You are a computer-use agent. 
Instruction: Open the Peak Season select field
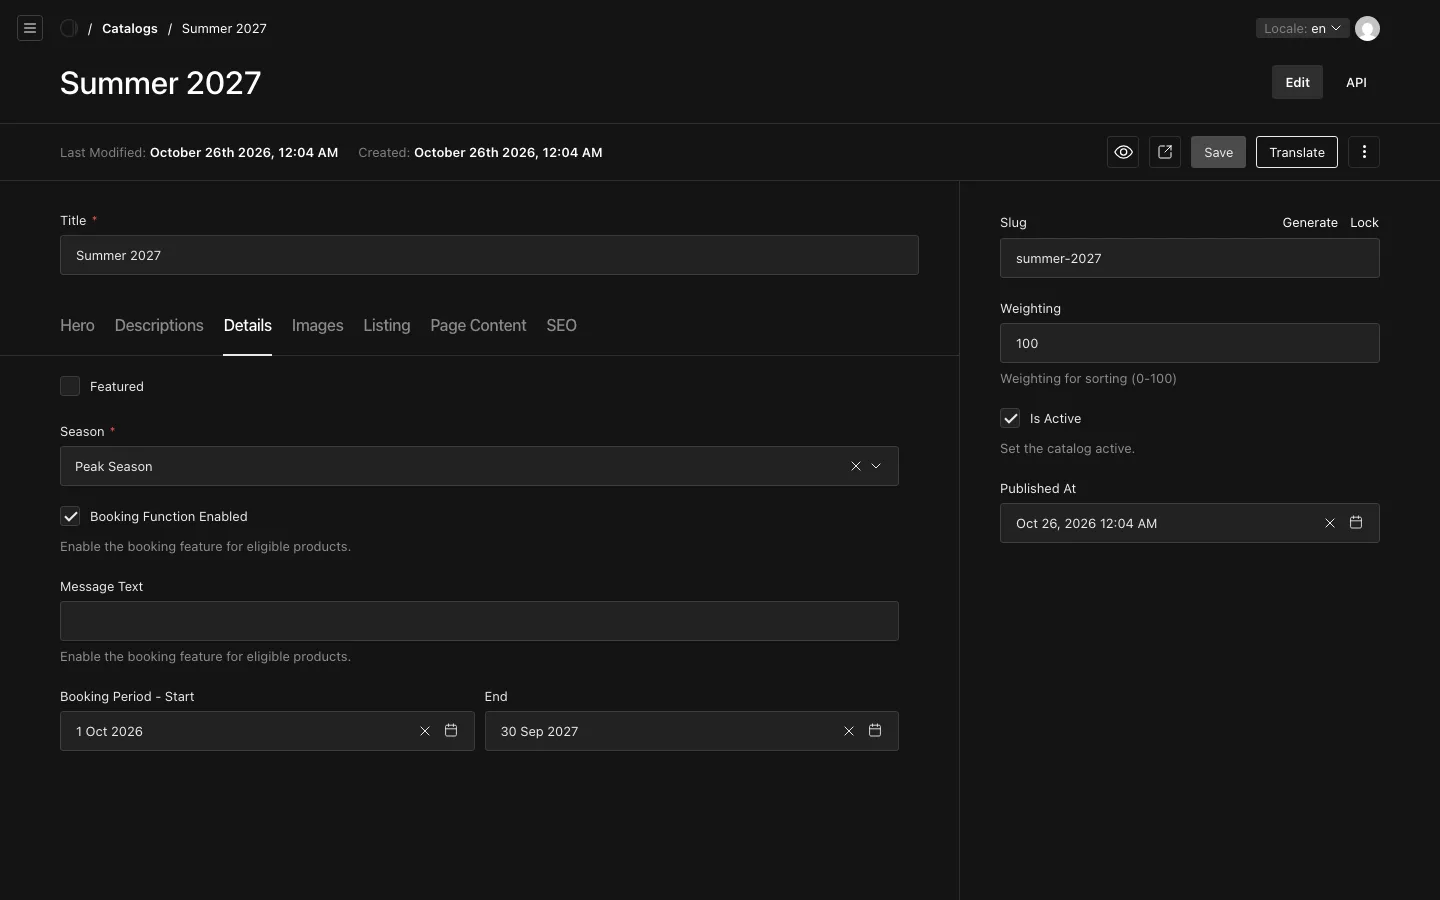479,466
